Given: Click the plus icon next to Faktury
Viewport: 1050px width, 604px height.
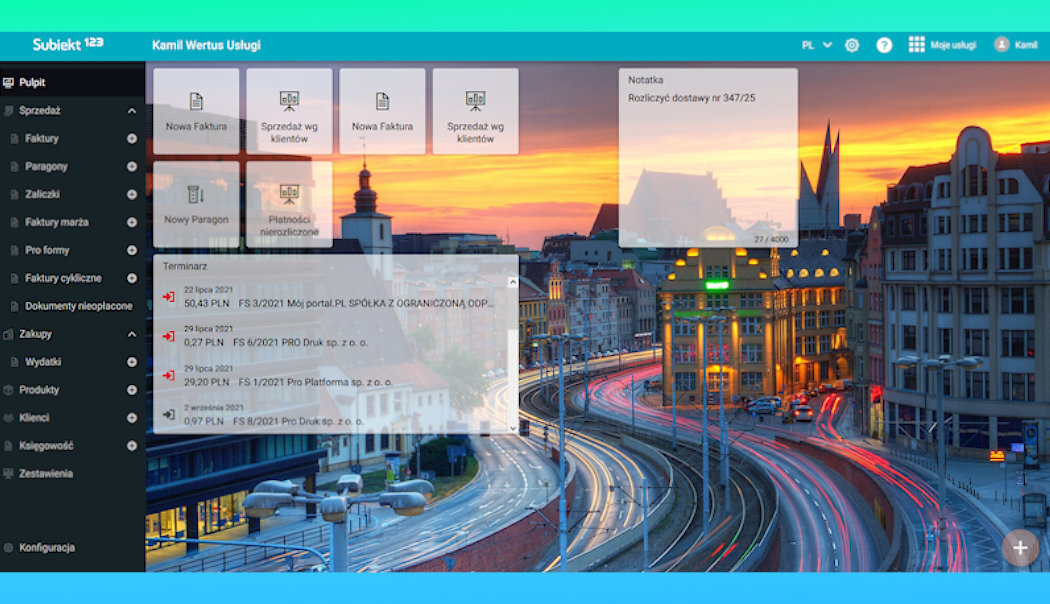Looking at the screenshot, I should point(132,139).
